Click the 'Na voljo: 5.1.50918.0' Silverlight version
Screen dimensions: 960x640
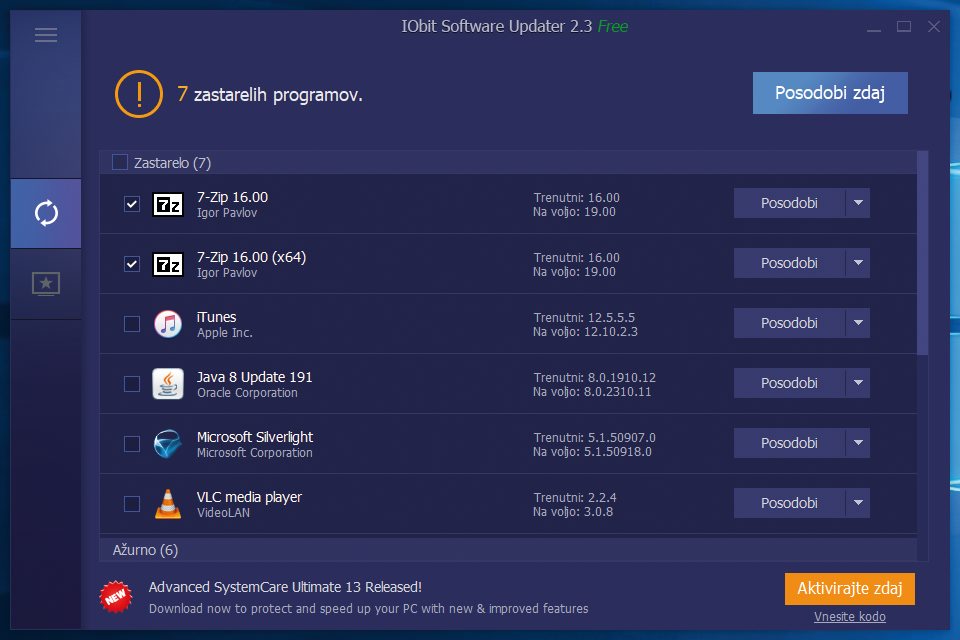[592, 452]
